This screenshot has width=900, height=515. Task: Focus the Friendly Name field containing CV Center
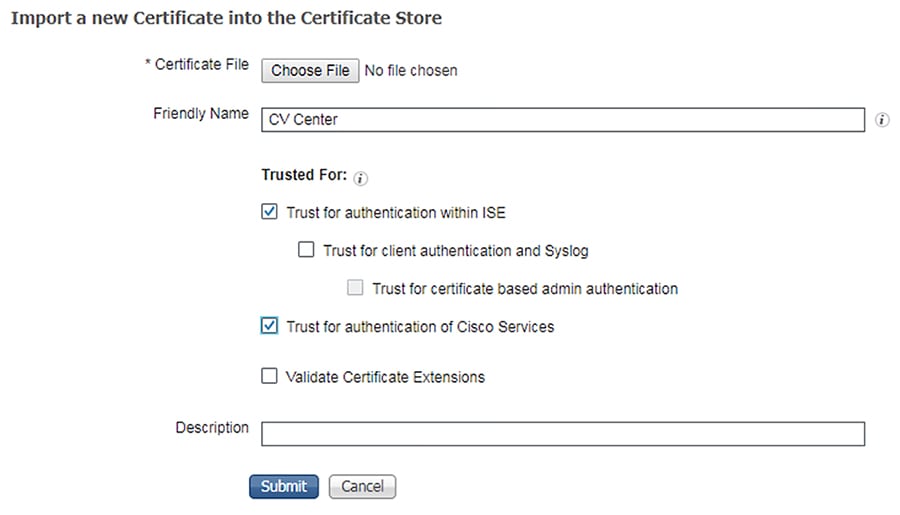(x=562, y=120)
